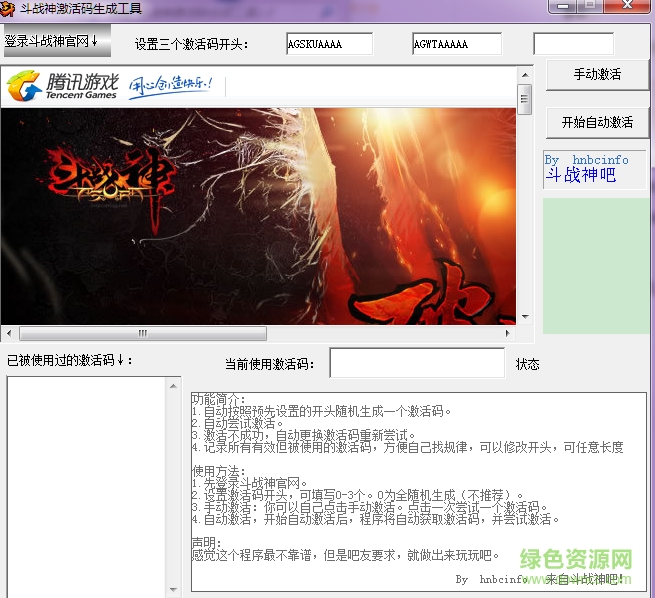Click the 功能简介 description text area
The height and width of the screenshot is (598, 655).
419,492
